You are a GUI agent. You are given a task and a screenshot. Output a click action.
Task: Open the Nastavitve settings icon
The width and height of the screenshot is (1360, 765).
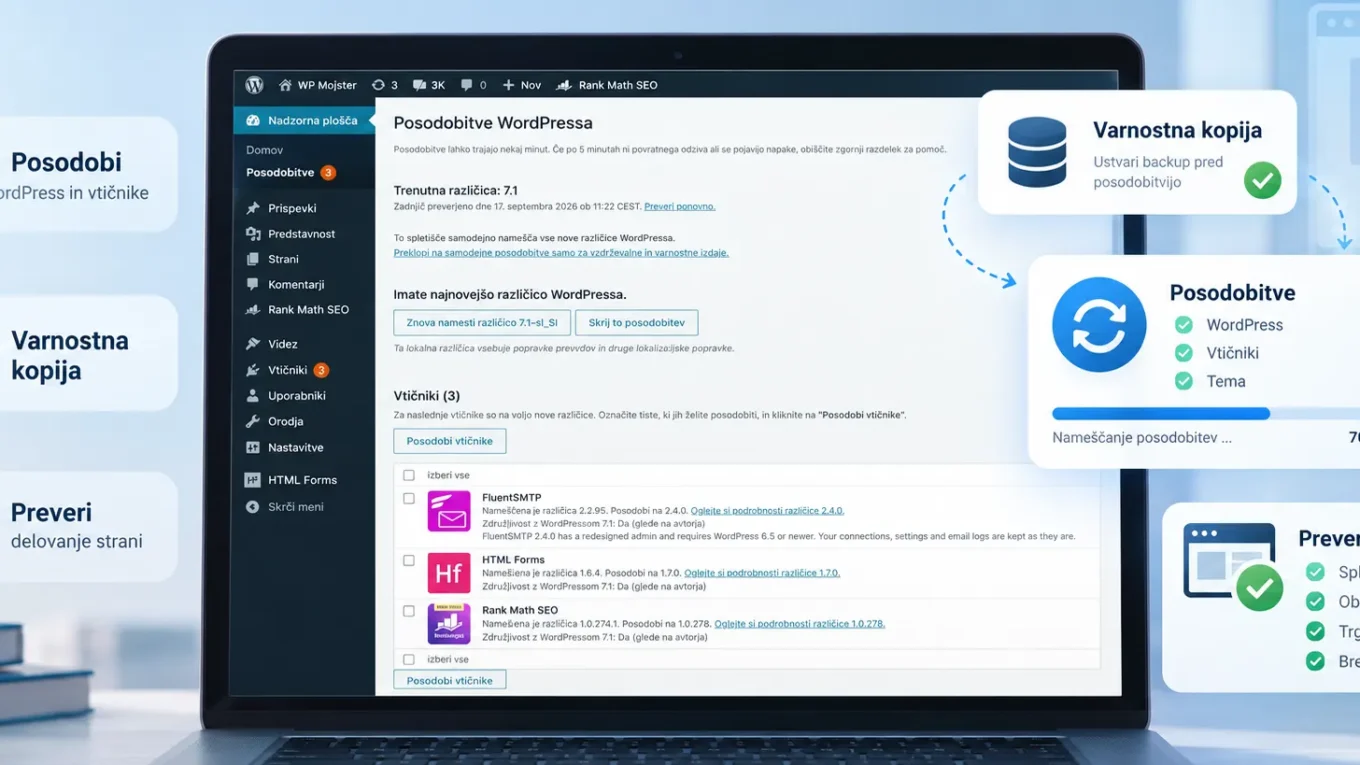tap(253, 448)
